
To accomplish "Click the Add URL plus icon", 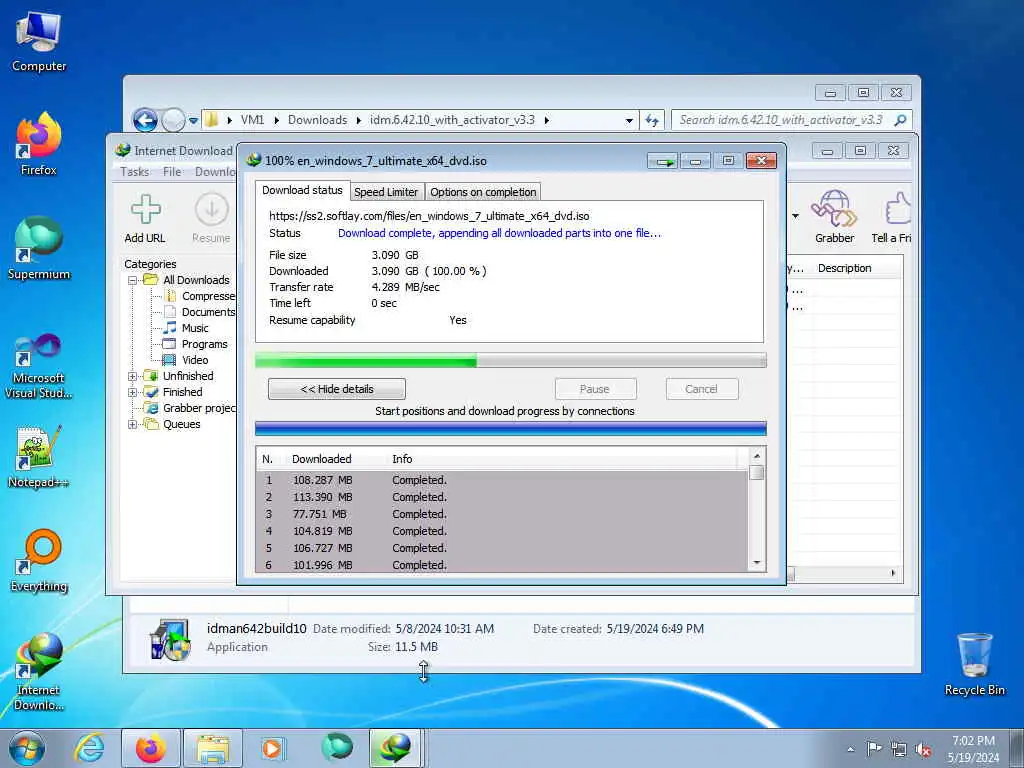I will (146, 210).
